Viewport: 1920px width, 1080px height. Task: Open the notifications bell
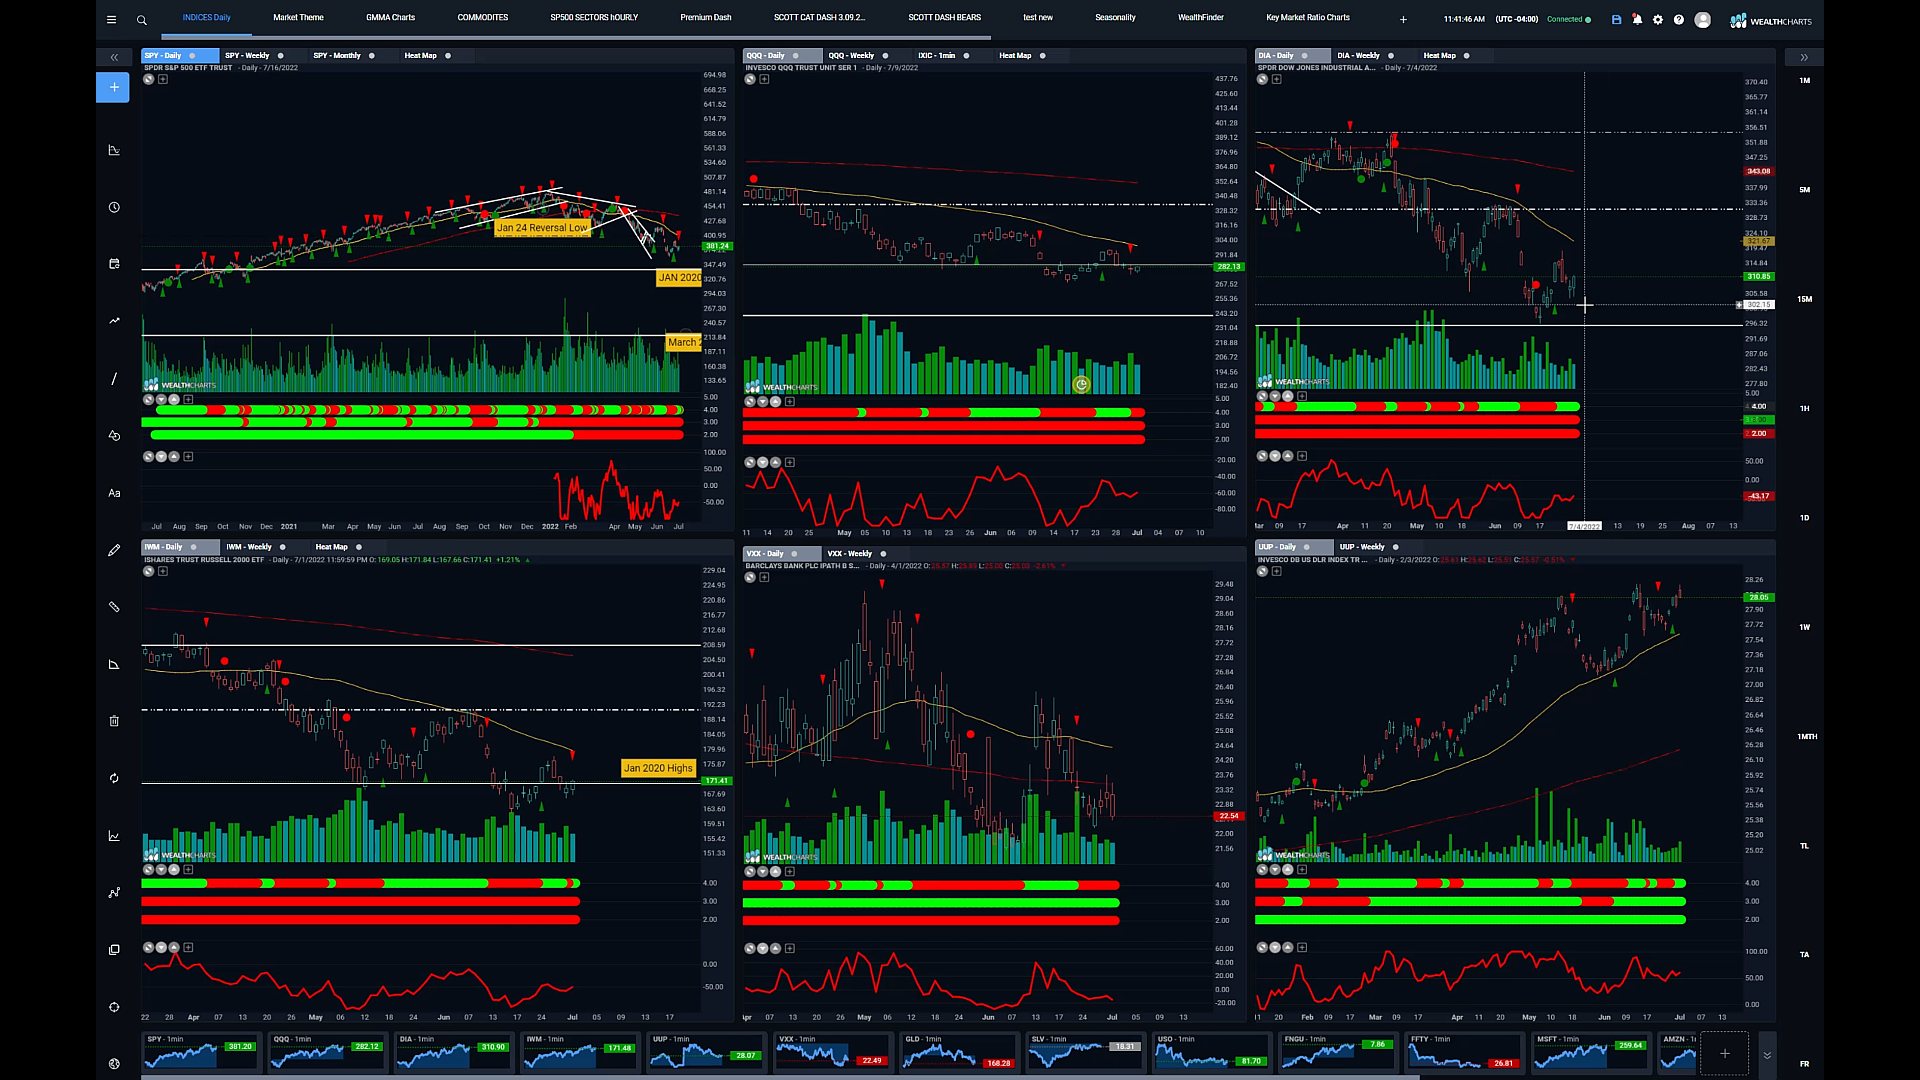pos(1637,19)
